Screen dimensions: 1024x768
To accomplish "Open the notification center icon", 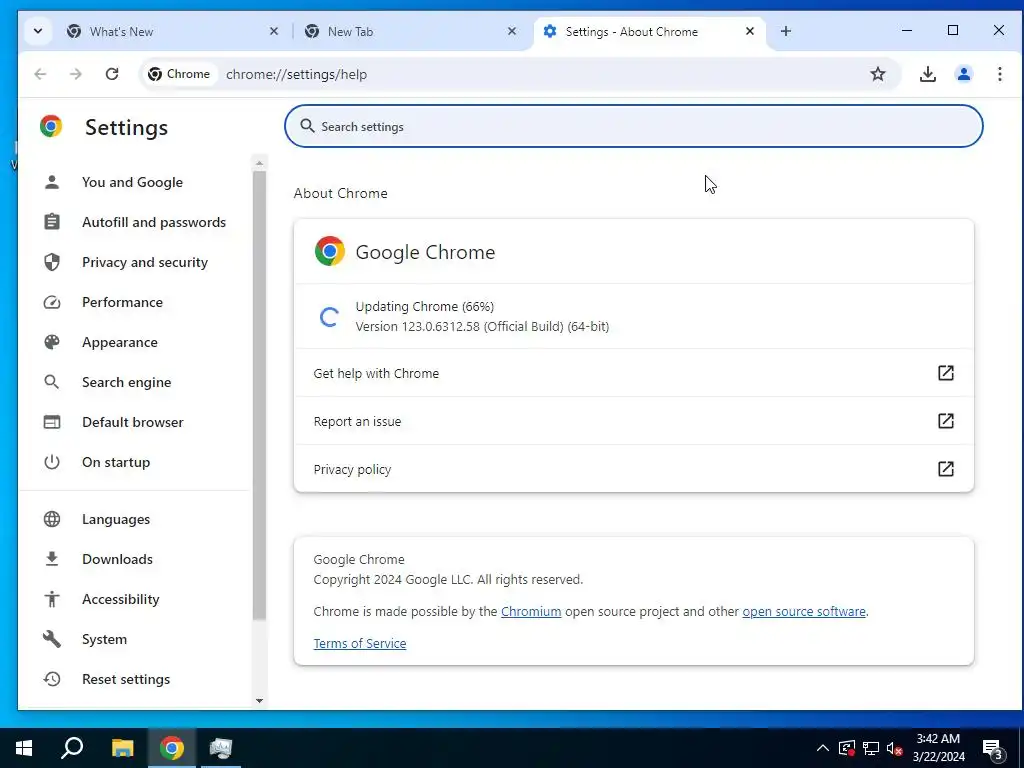I will [x=993, y=749].
